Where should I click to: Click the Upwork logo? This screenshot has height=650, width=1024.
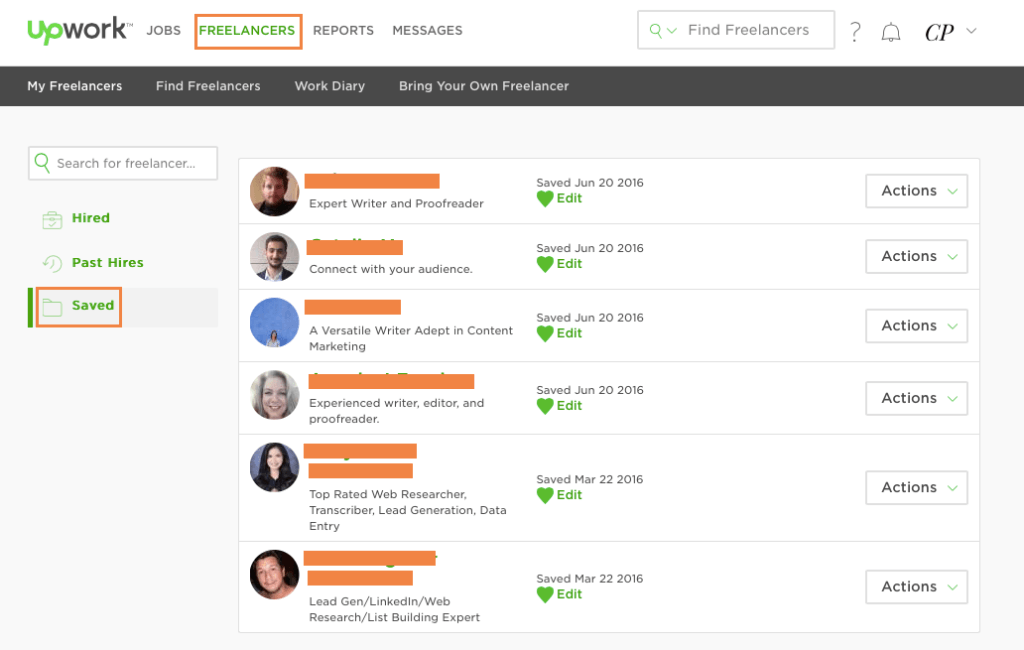click(x=79, y=30)
